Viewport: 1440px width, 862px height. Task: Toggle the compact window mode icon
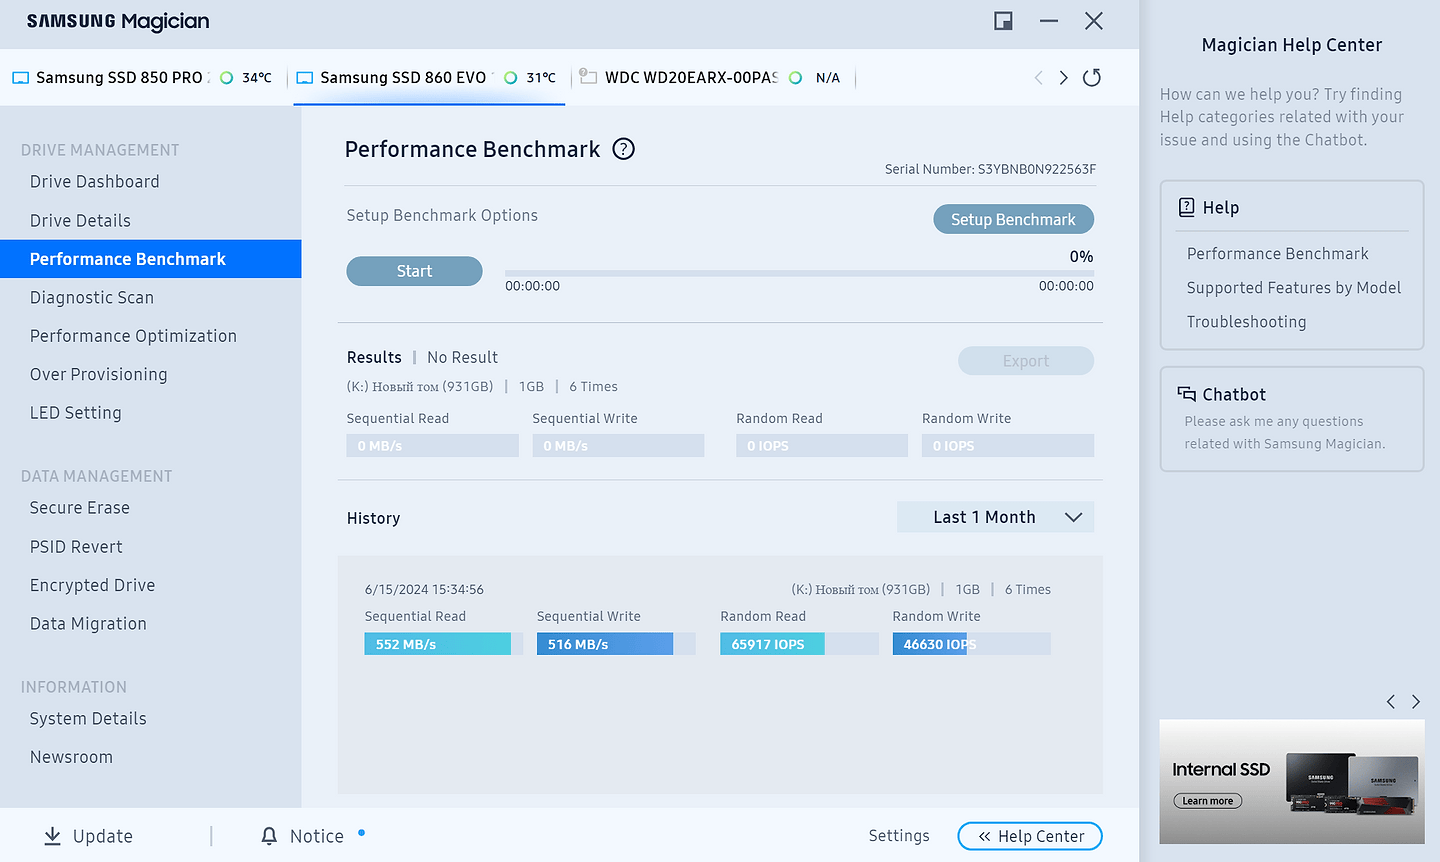click(x=1003, y=21)
